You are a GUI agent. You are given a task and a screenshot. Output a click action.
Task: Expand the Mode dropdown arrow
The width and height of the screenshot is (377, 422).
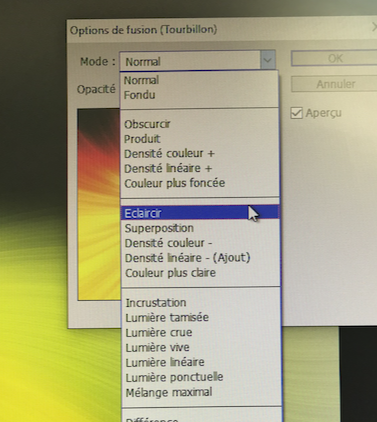268,60
